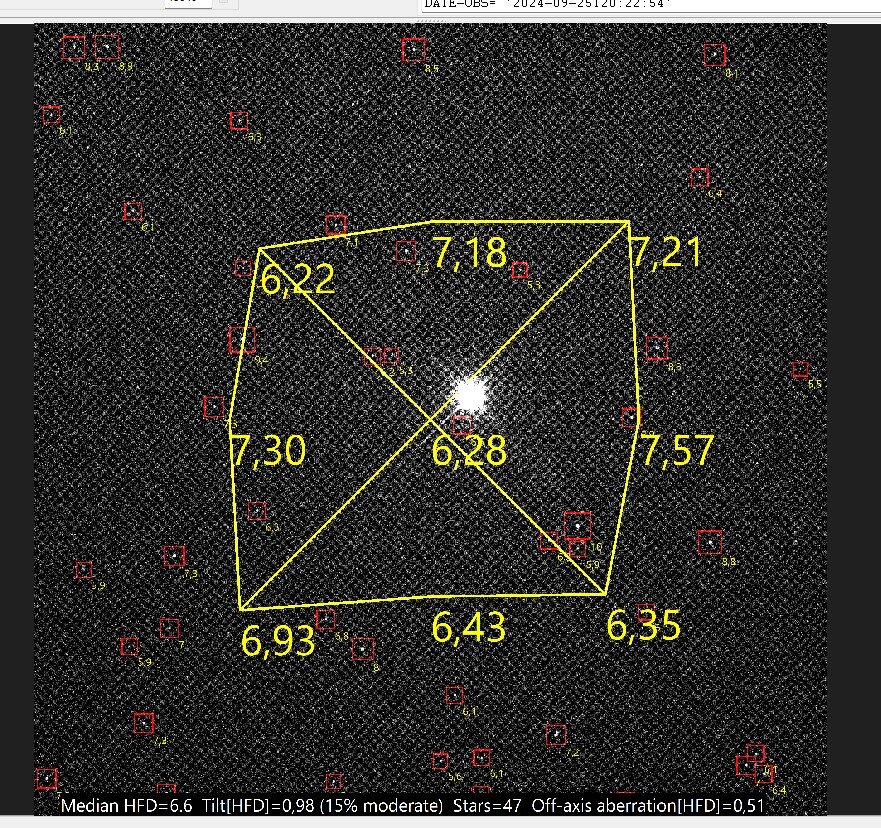The image size is (881, 828).
Task: Click the 7,18 top-center HFD value
Action: (x=470, y=252)
